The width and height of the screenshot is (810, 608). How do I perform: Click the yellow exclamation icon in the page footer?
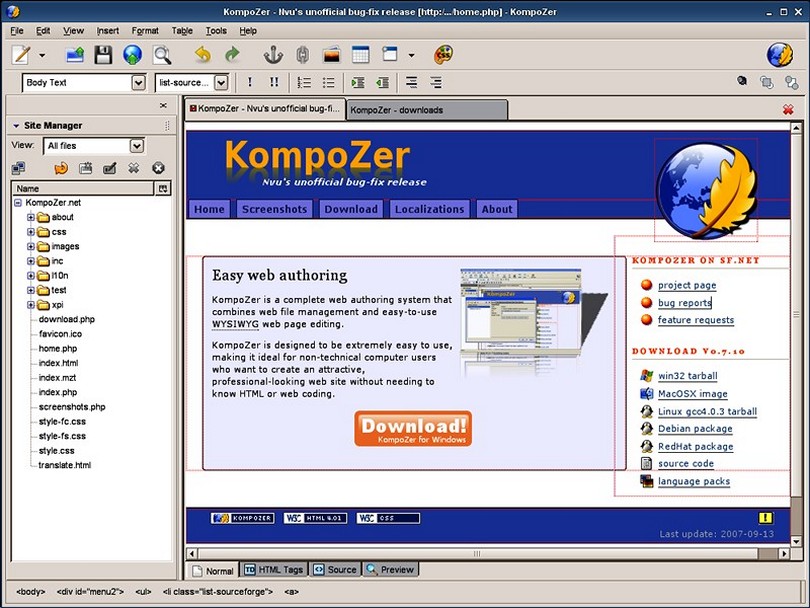[x=765, y=518]
